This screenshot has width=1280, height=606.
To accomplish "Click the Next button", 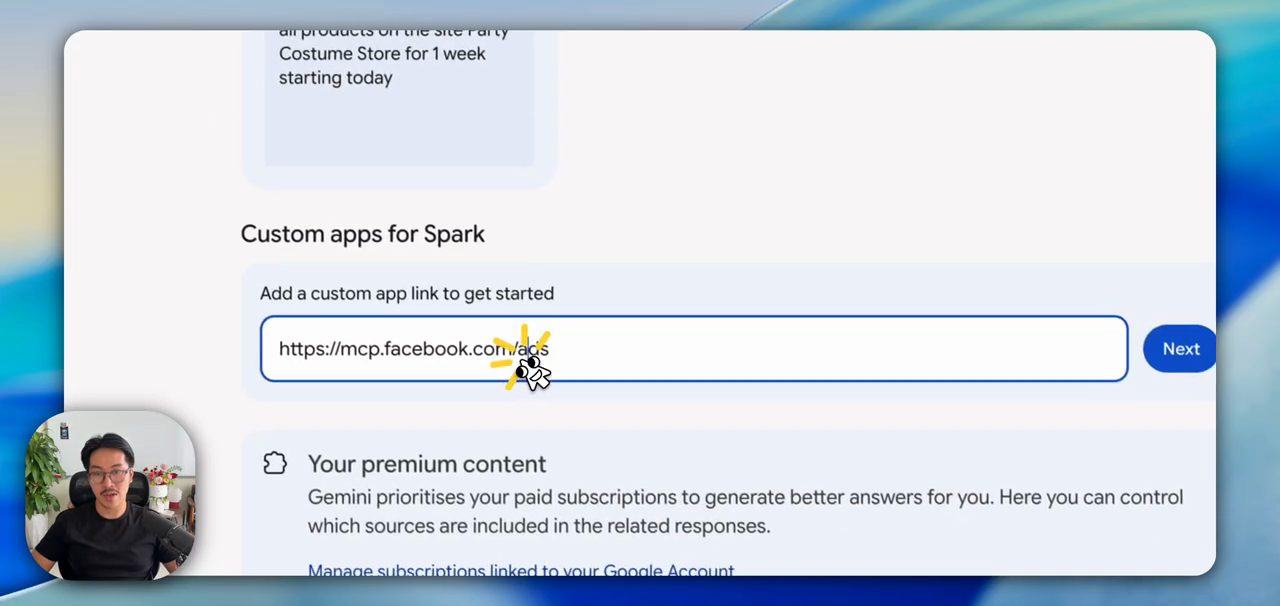I will 1180,349.
